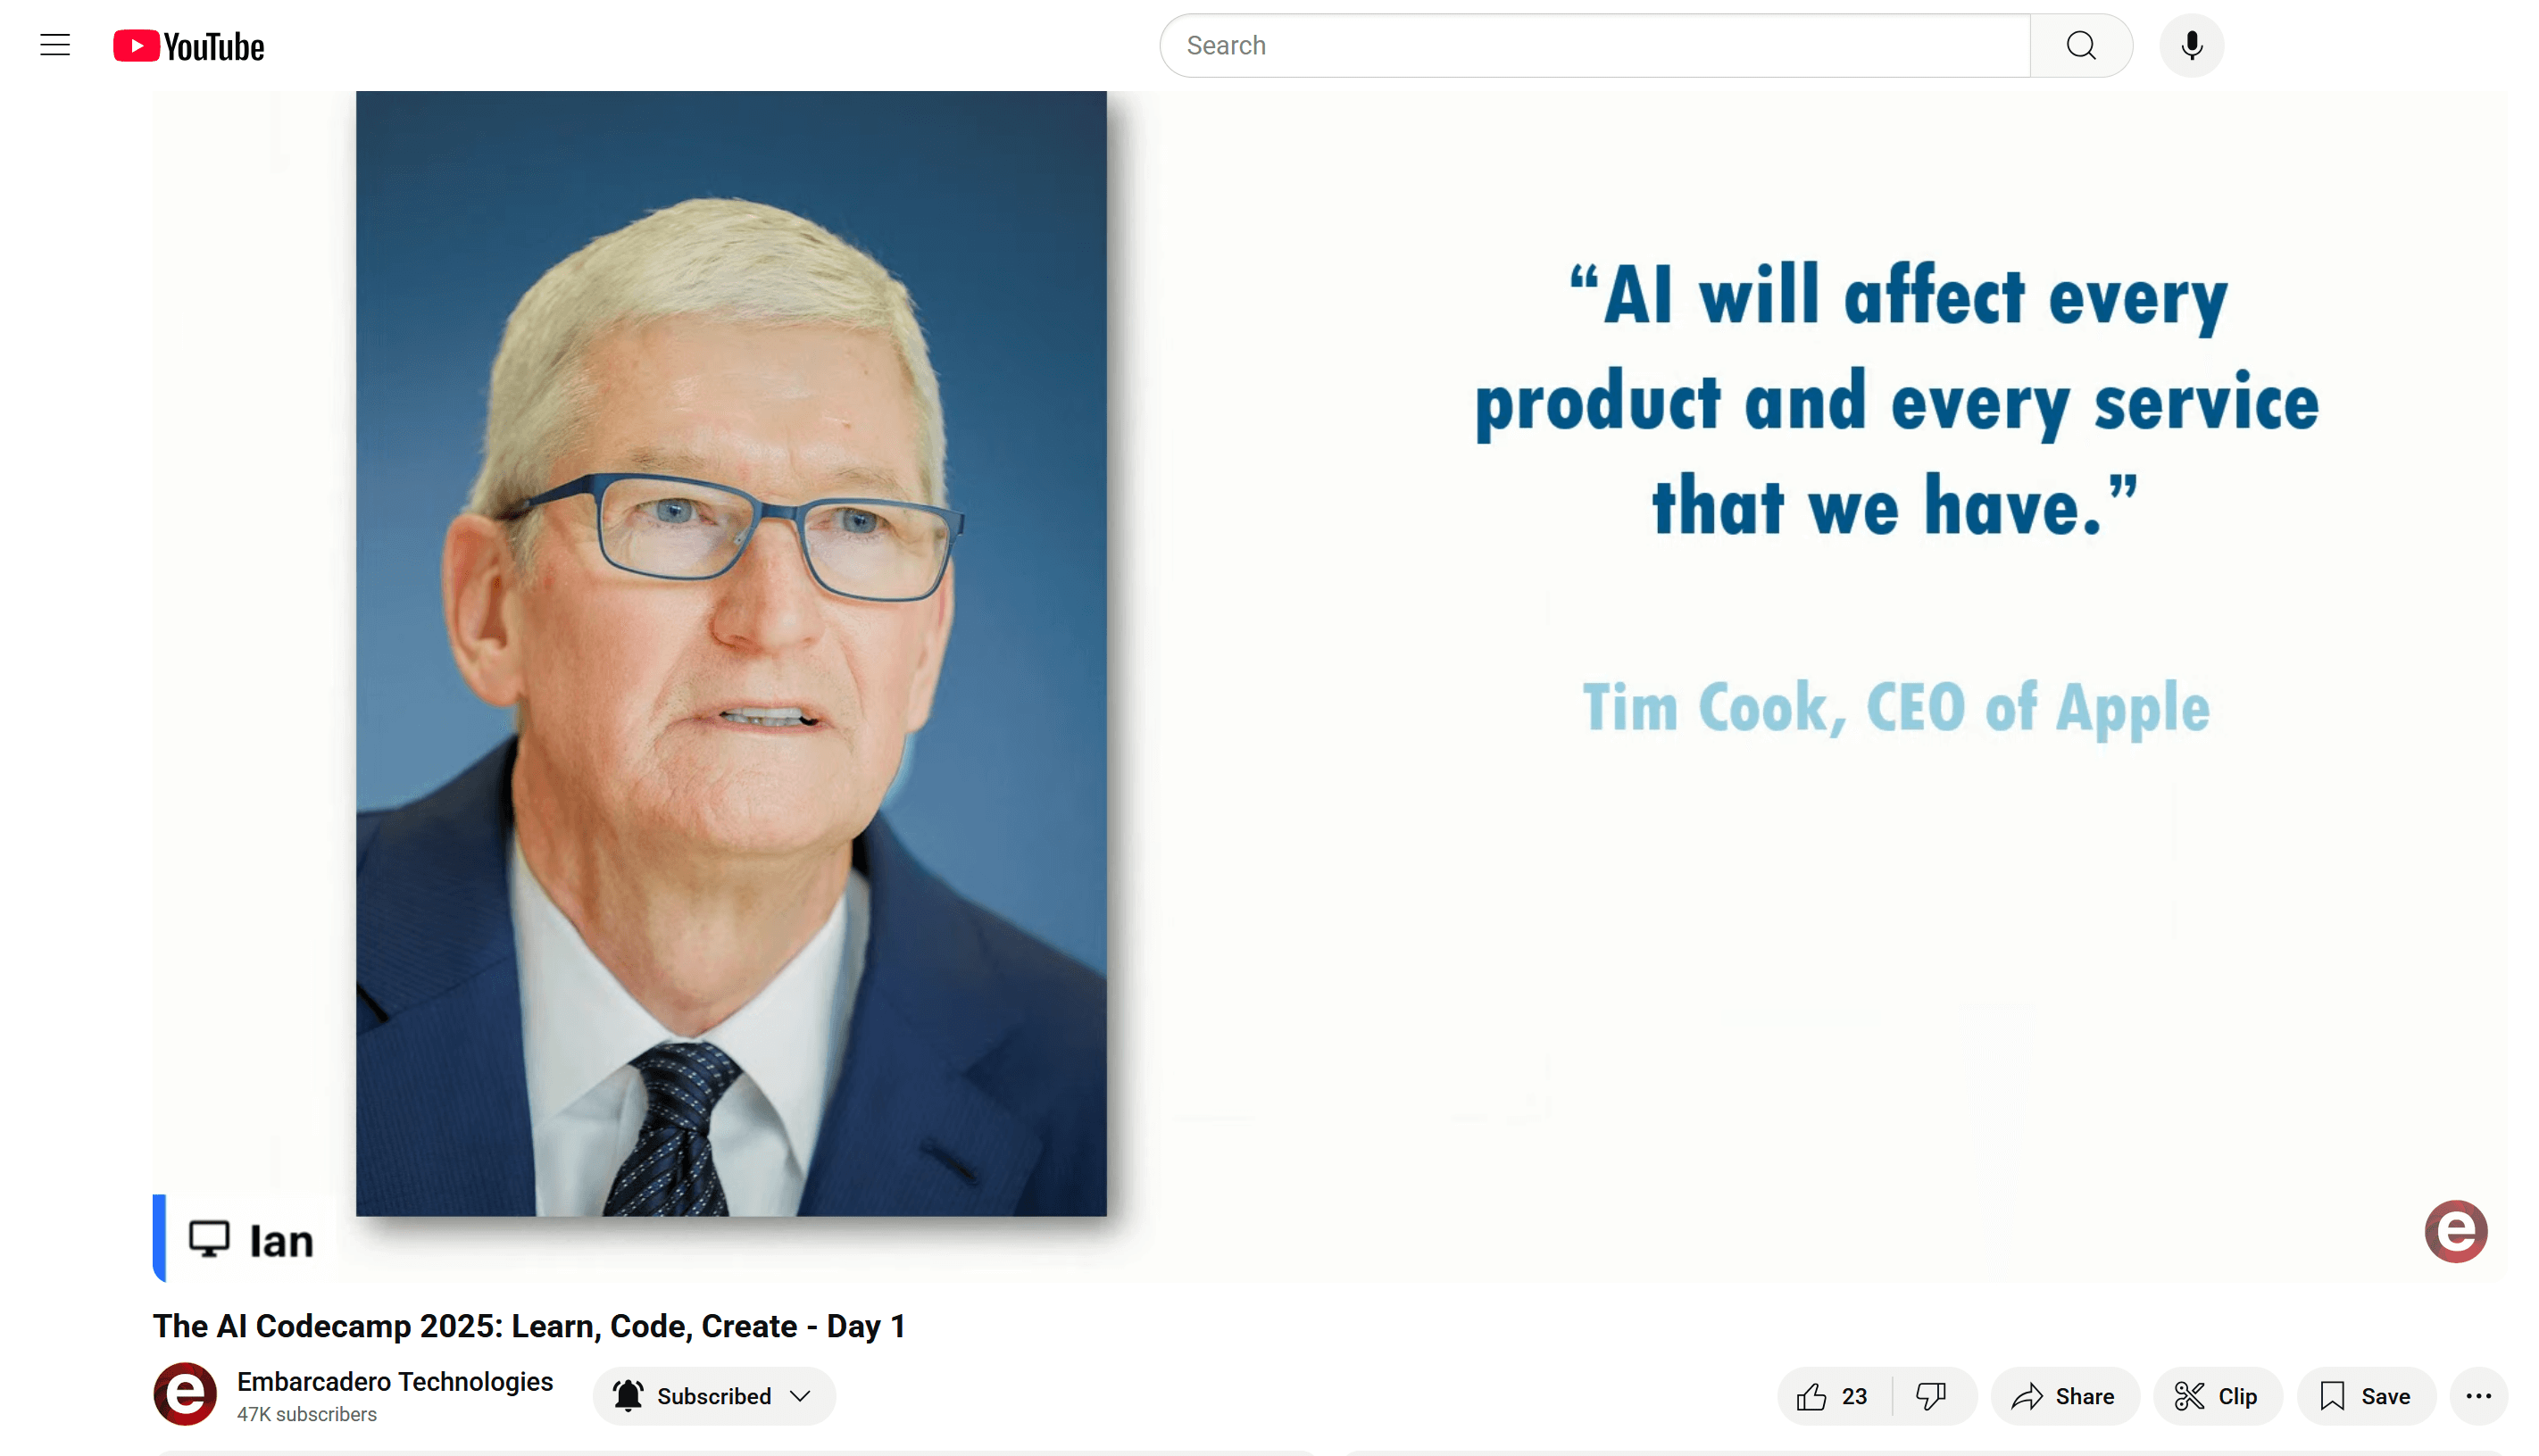2539x1456 pixels.
Task: Click the video player area
Action: (1329, 687)
